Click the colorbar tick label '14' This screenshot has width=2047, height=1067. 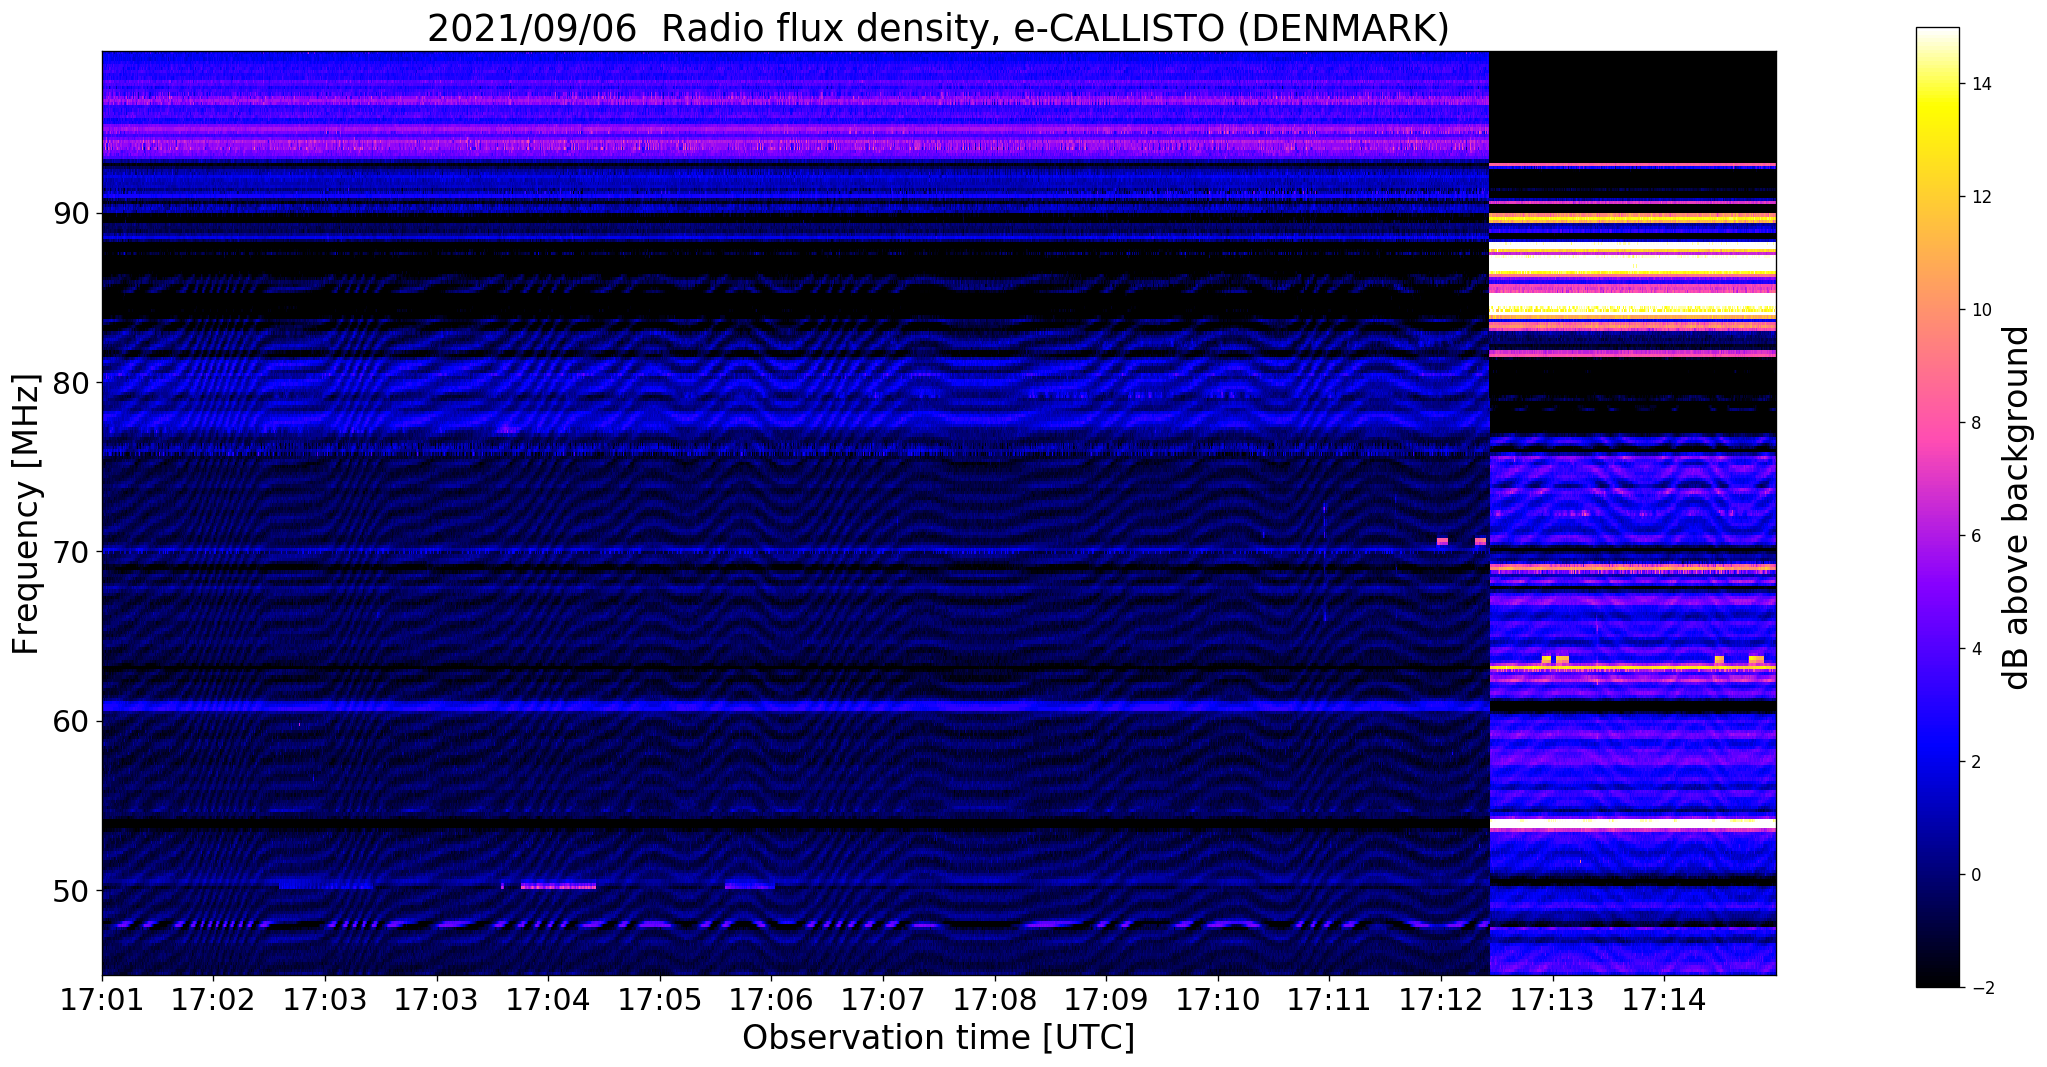(x=1981, y=84)
